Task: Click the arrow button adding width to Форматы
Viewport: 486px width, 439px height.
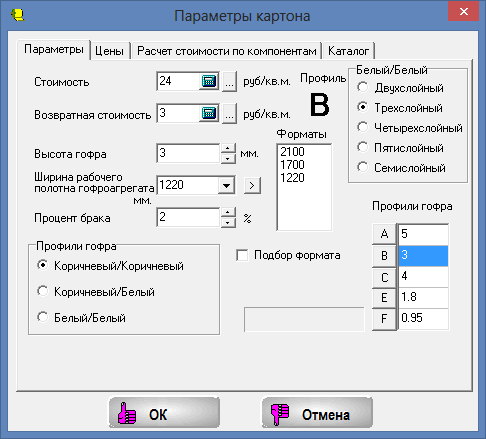Action: coord(252,185)
